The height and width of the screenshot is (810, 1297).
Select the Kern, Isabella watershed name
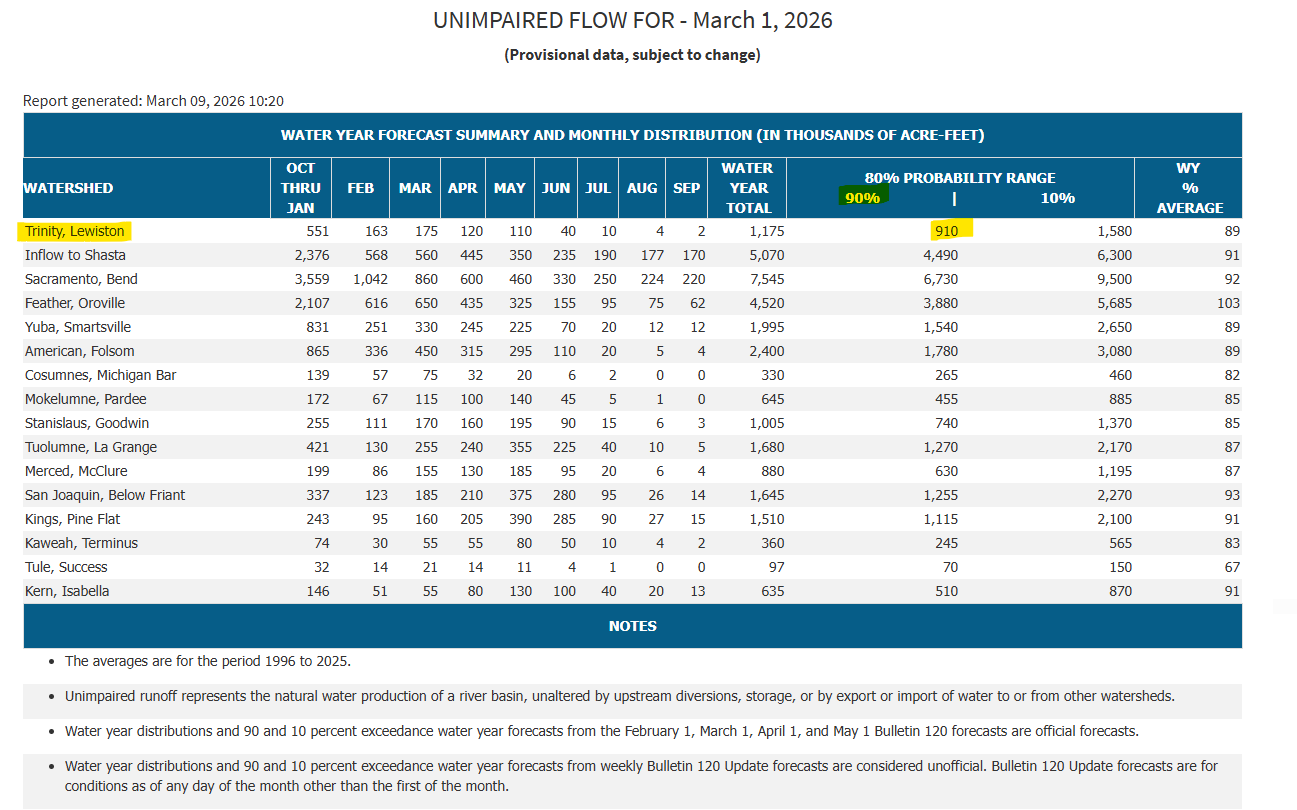(x=67, y=591)
